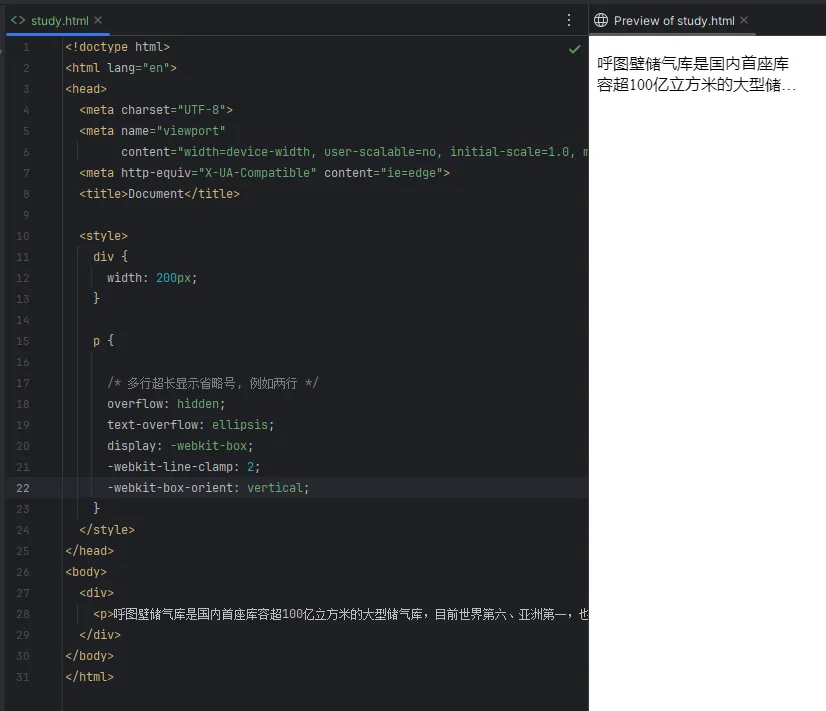Place cursor on the overflow: hidden line

pyautogui.click(x=166, y=404)
